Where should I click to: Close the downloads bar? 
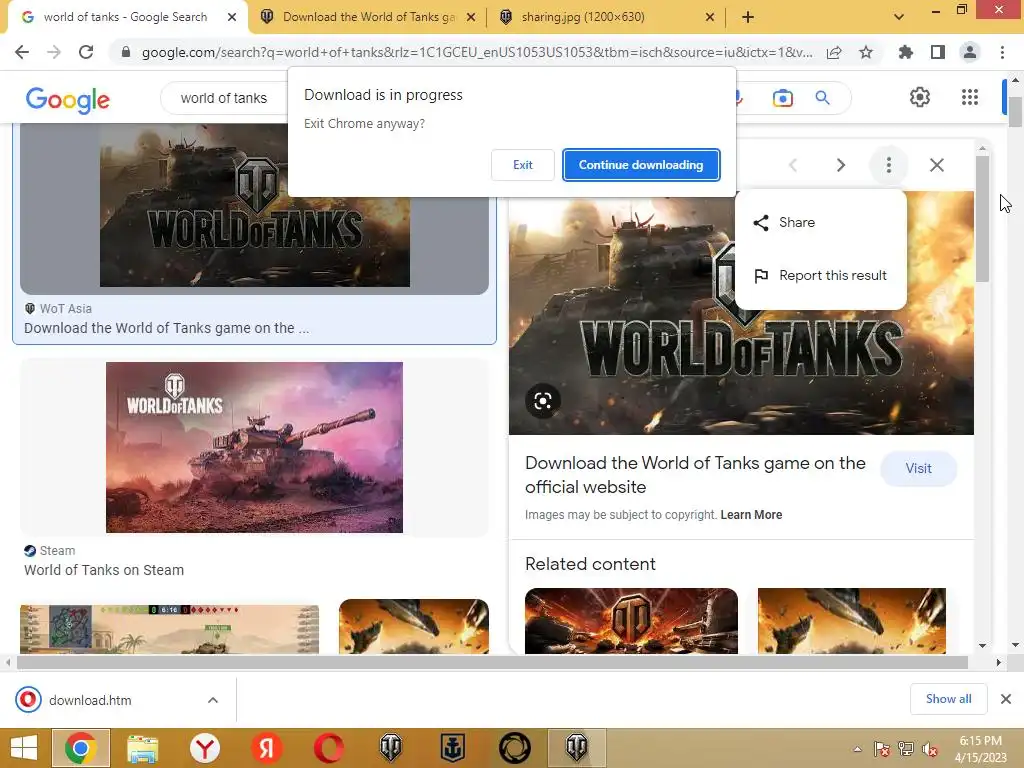tap(1006, 699)
